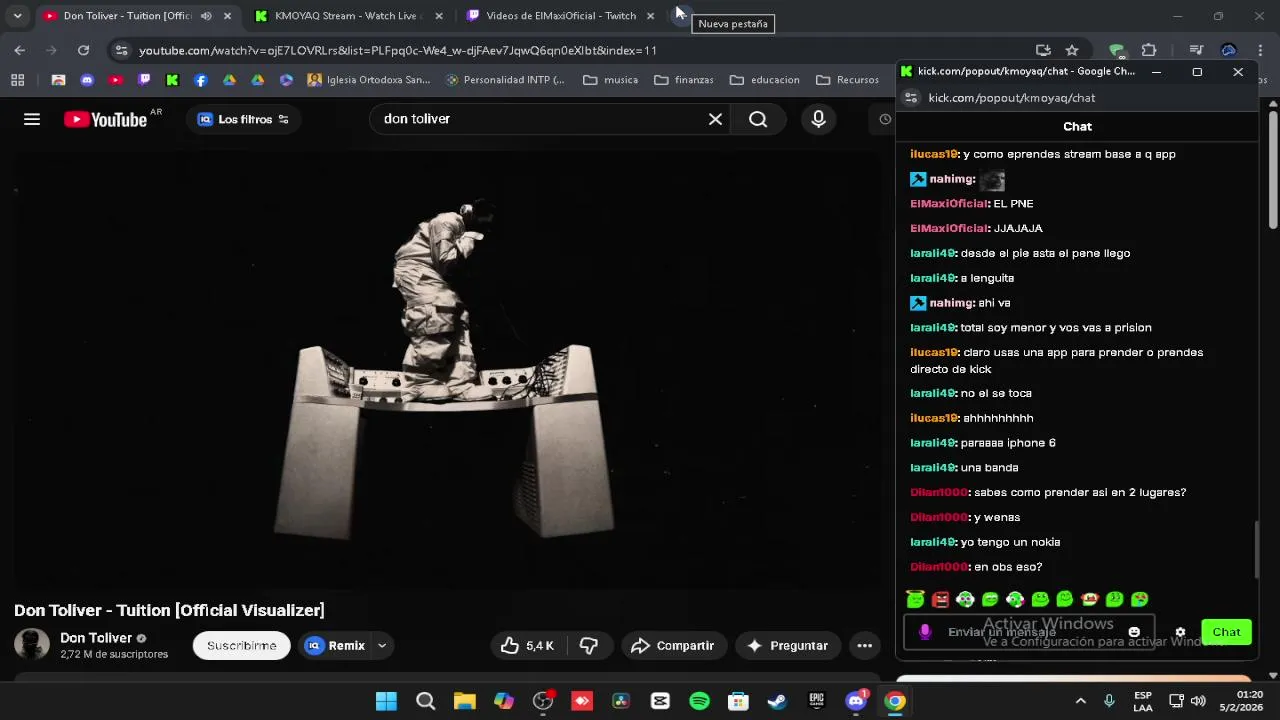View site information icon in address bar
Viewport: 1280px width, 720px height.
[x=121, y=50]
